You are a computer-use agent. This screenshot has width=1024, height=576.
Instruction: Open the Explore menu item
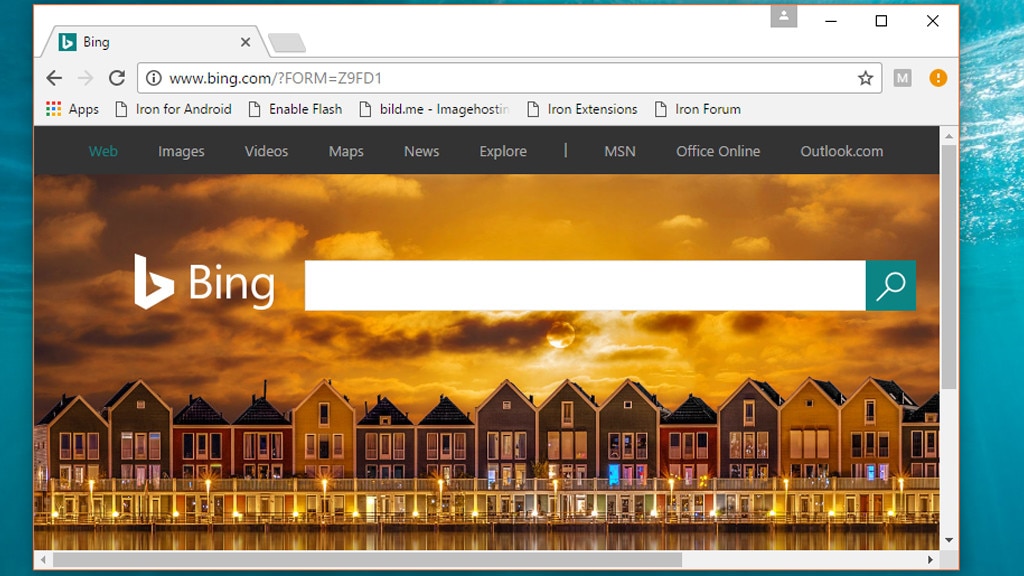(x=503, y=151)
